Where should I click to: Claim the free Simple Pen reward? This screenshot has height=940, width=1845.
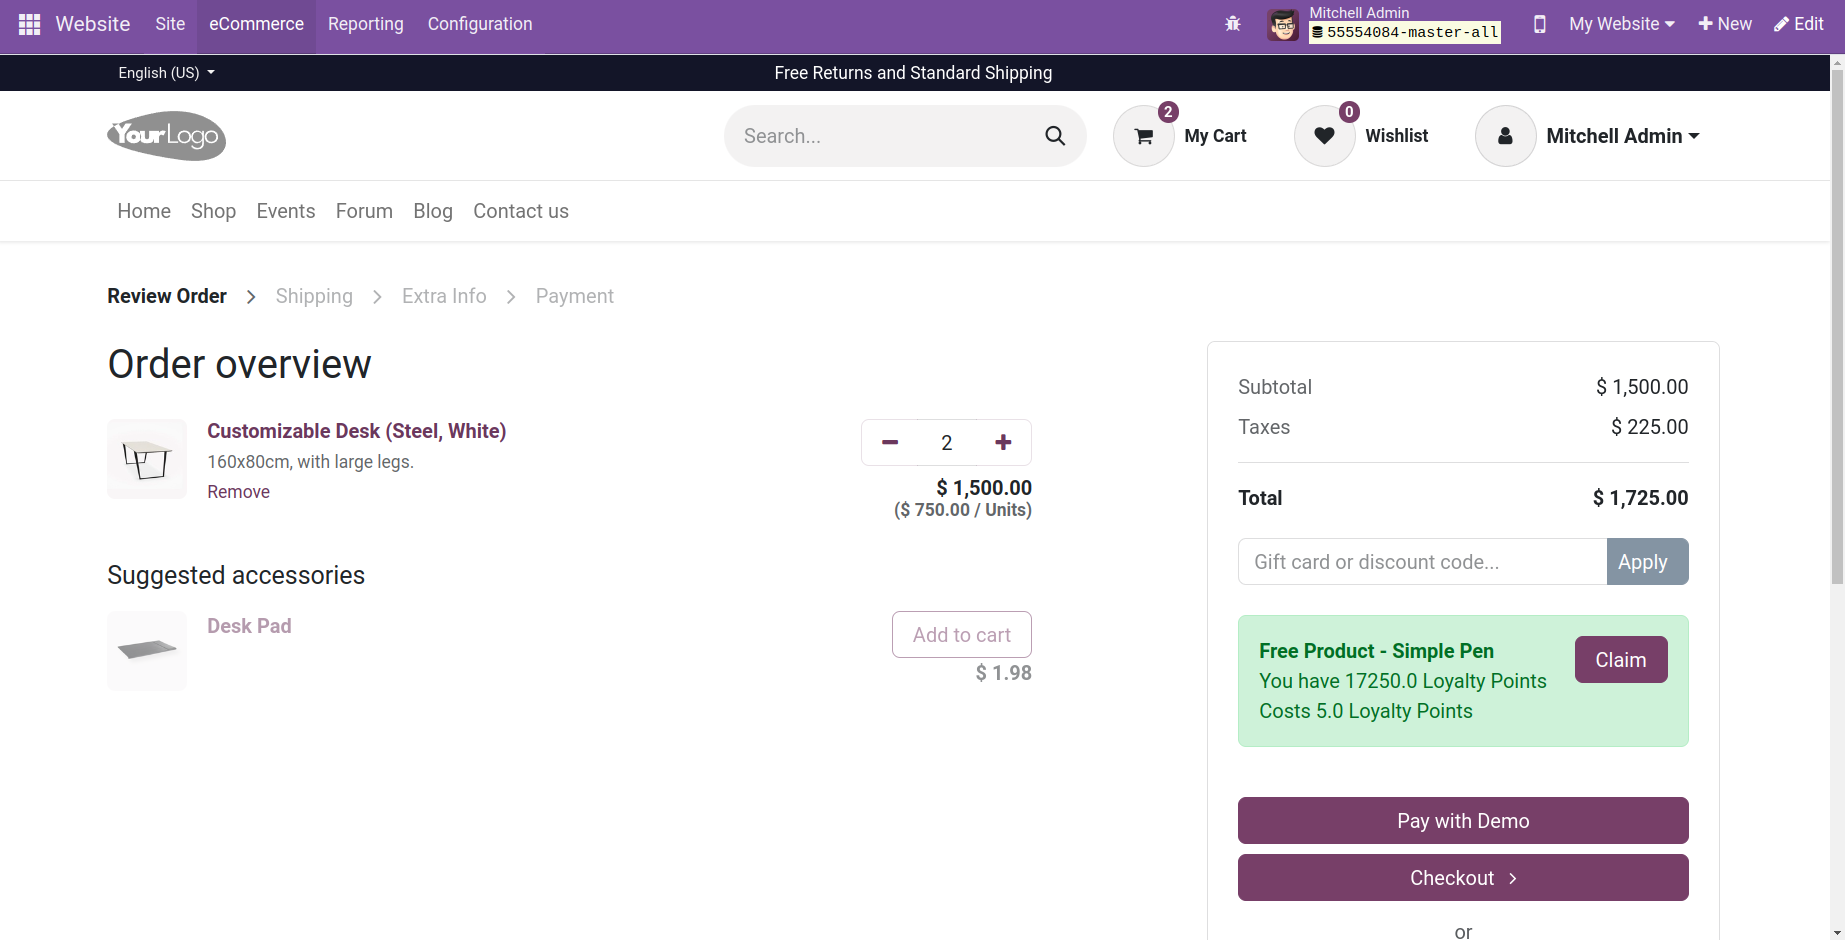point(1620,659)
